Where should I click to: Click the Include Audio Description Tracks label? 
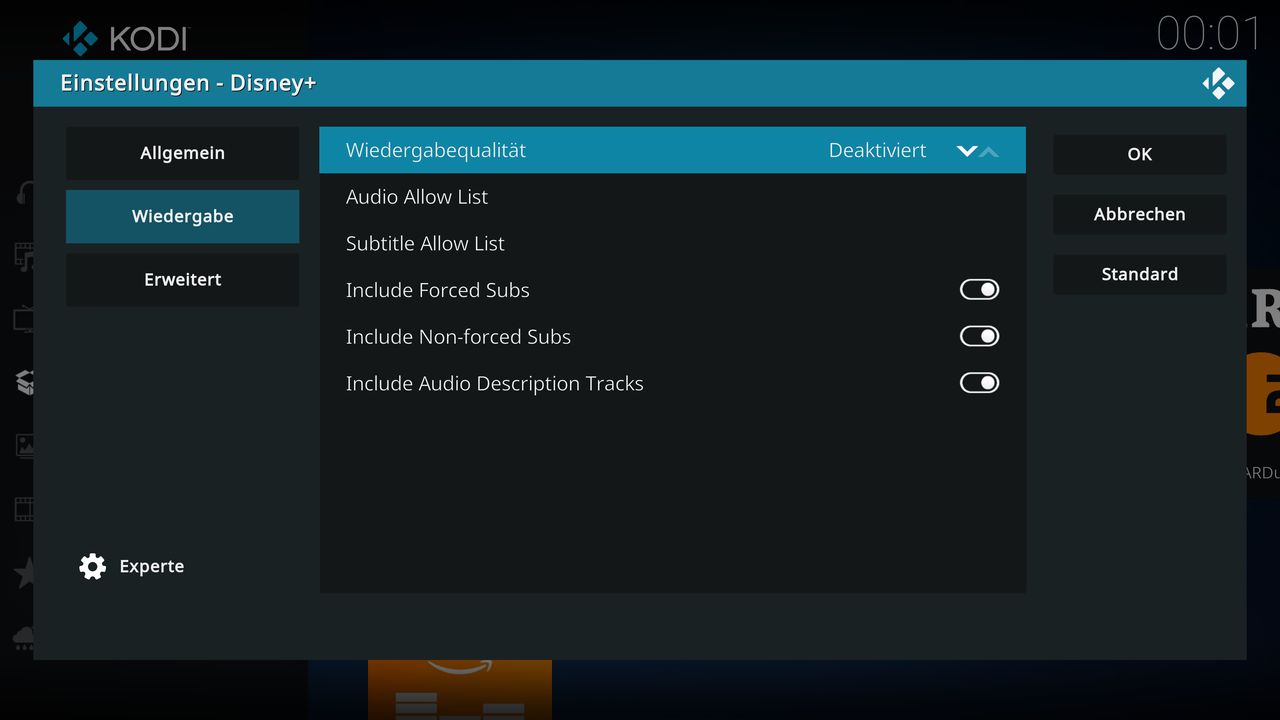point(494,384)
